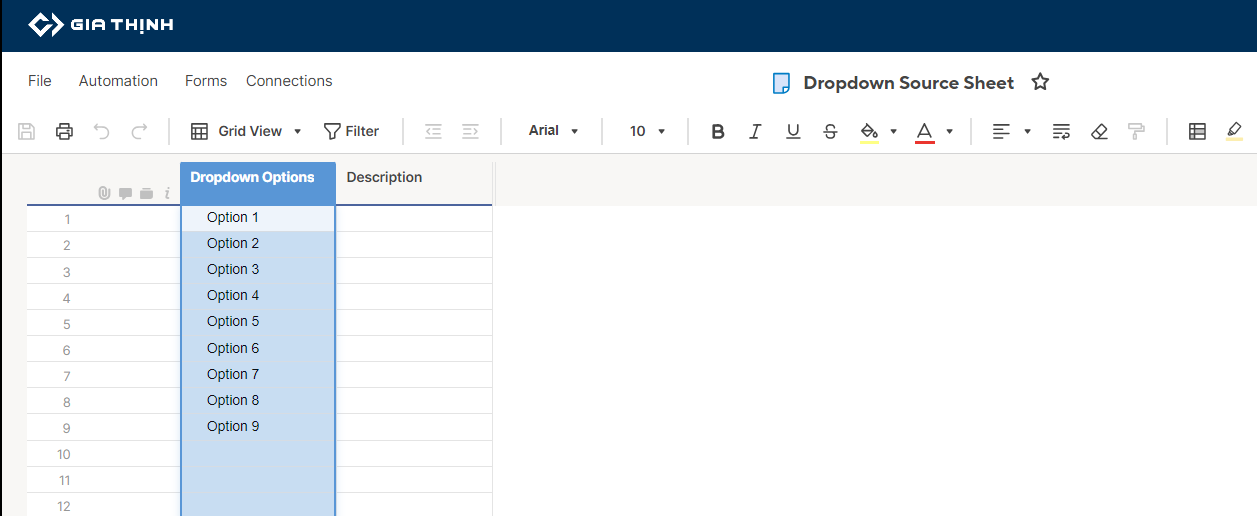Click the Filter button
This screenshot has width=1257, height=516.
(x=351, y=131)
